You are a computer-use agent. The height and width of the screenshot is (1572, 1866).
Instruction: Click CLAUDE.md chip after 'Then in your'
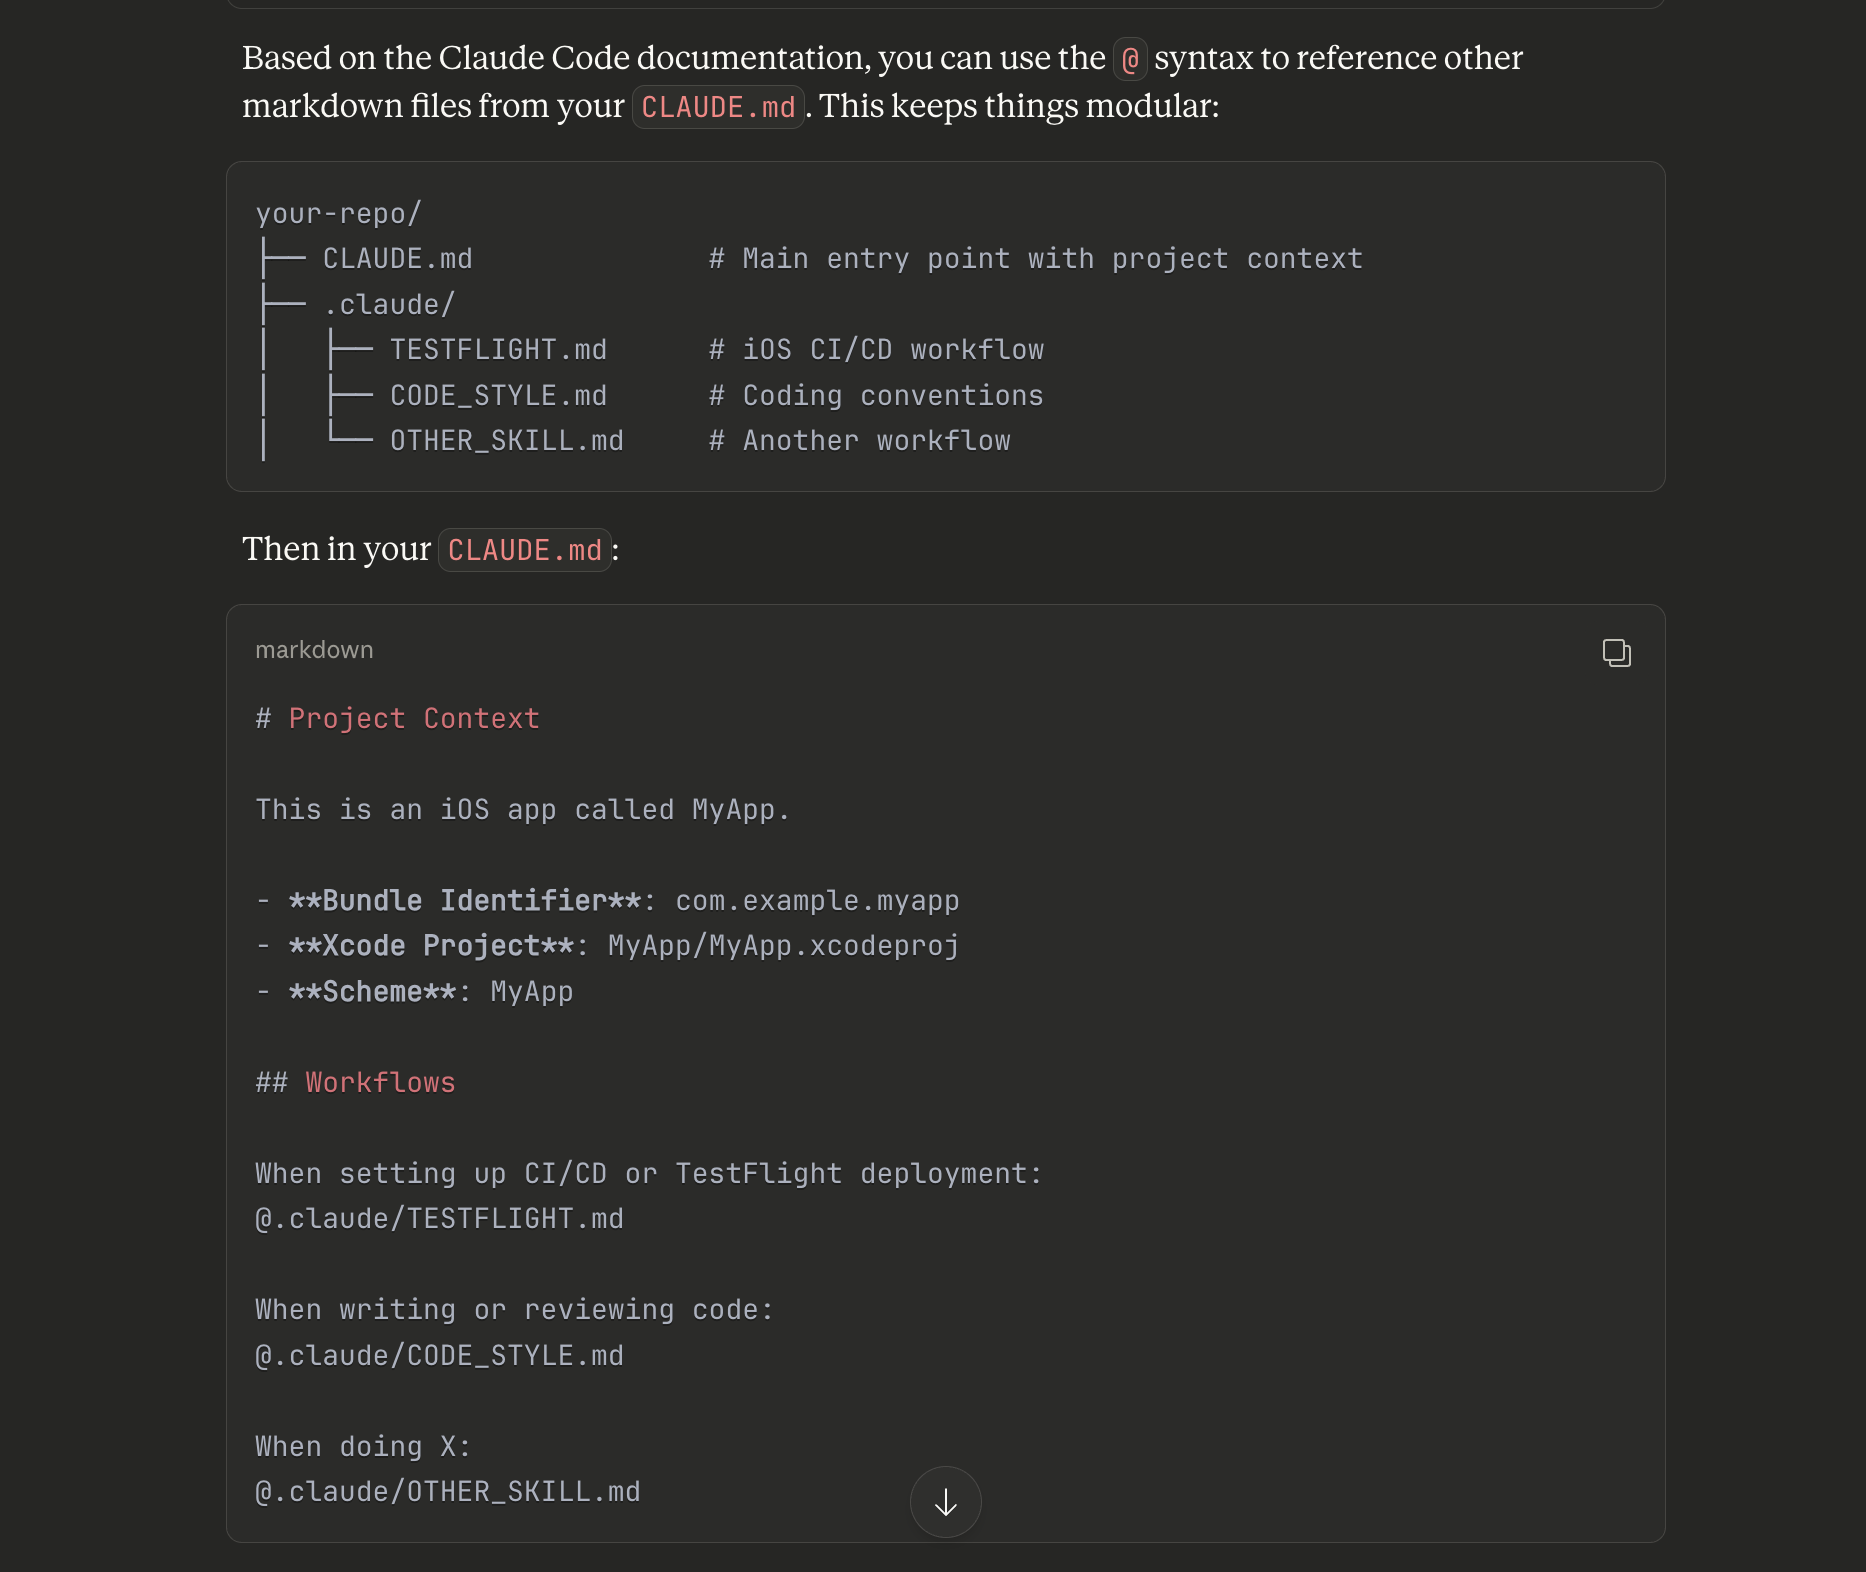524,550
